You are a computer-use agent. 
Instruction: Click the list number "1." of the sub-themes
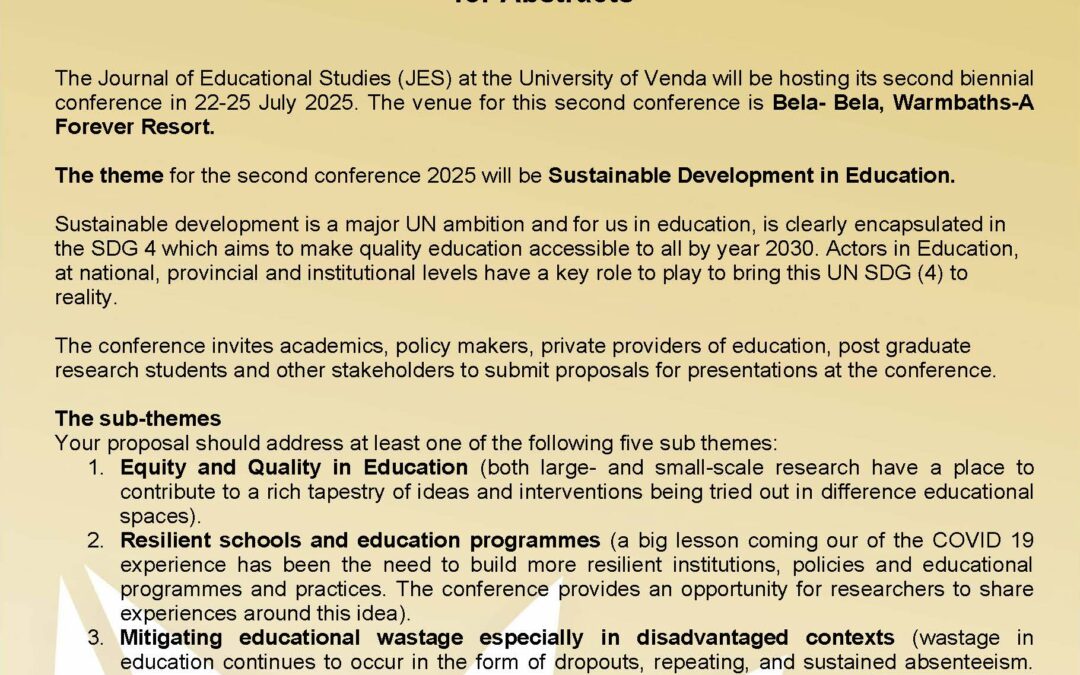pos(96,467)
